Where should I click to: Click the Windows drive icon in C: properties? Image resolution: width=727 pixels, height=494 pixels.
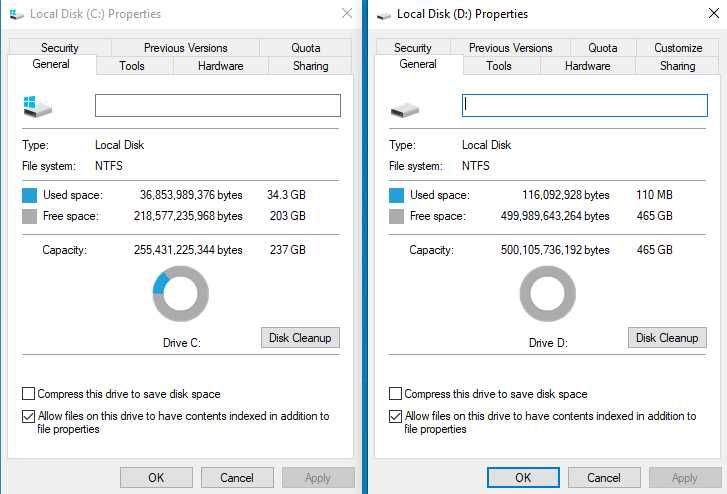point(37,106)
